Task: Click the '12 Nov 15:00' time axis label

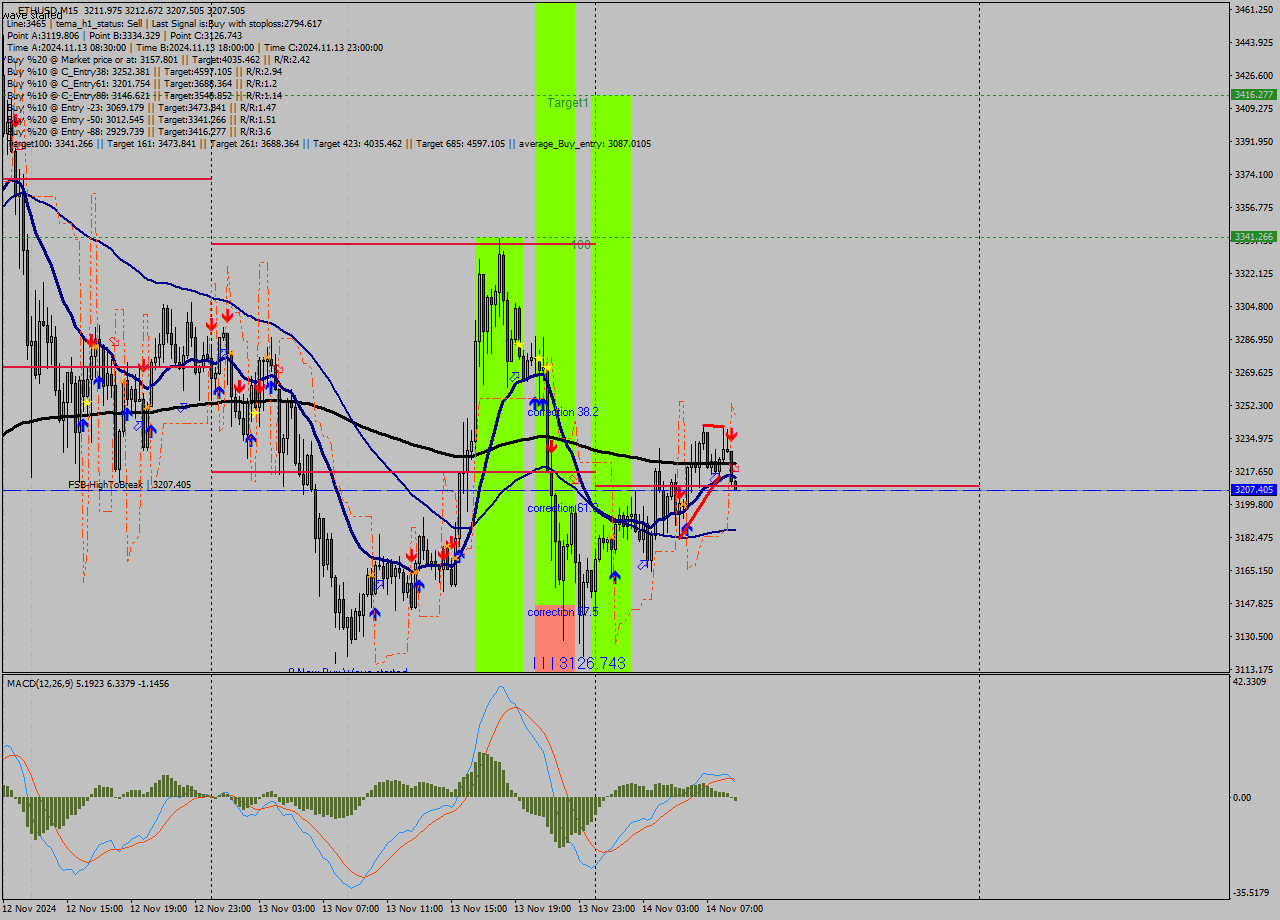Action: [x=95, y=909]
